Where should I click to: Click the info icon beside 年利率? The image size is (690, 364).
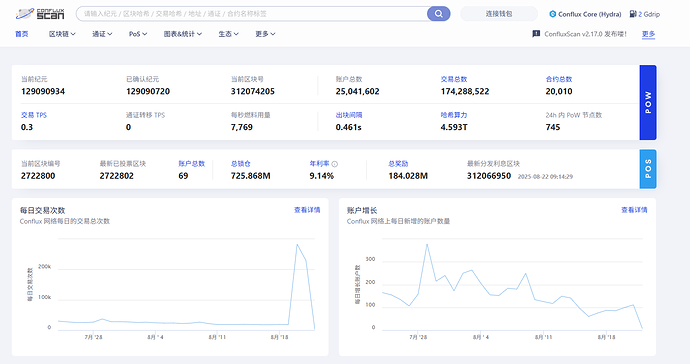tap(334, 164)
